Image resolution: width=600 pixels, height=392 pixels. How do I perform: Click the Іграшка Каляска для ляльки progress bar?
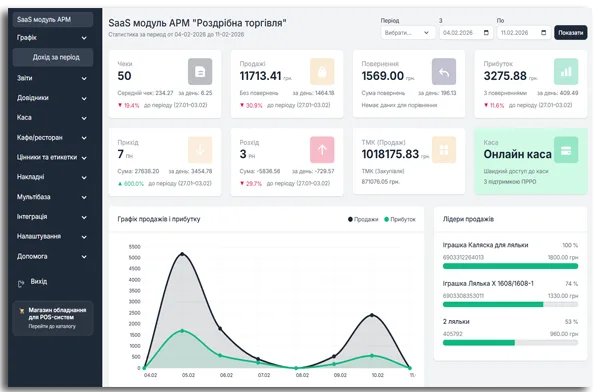point(510,266)
